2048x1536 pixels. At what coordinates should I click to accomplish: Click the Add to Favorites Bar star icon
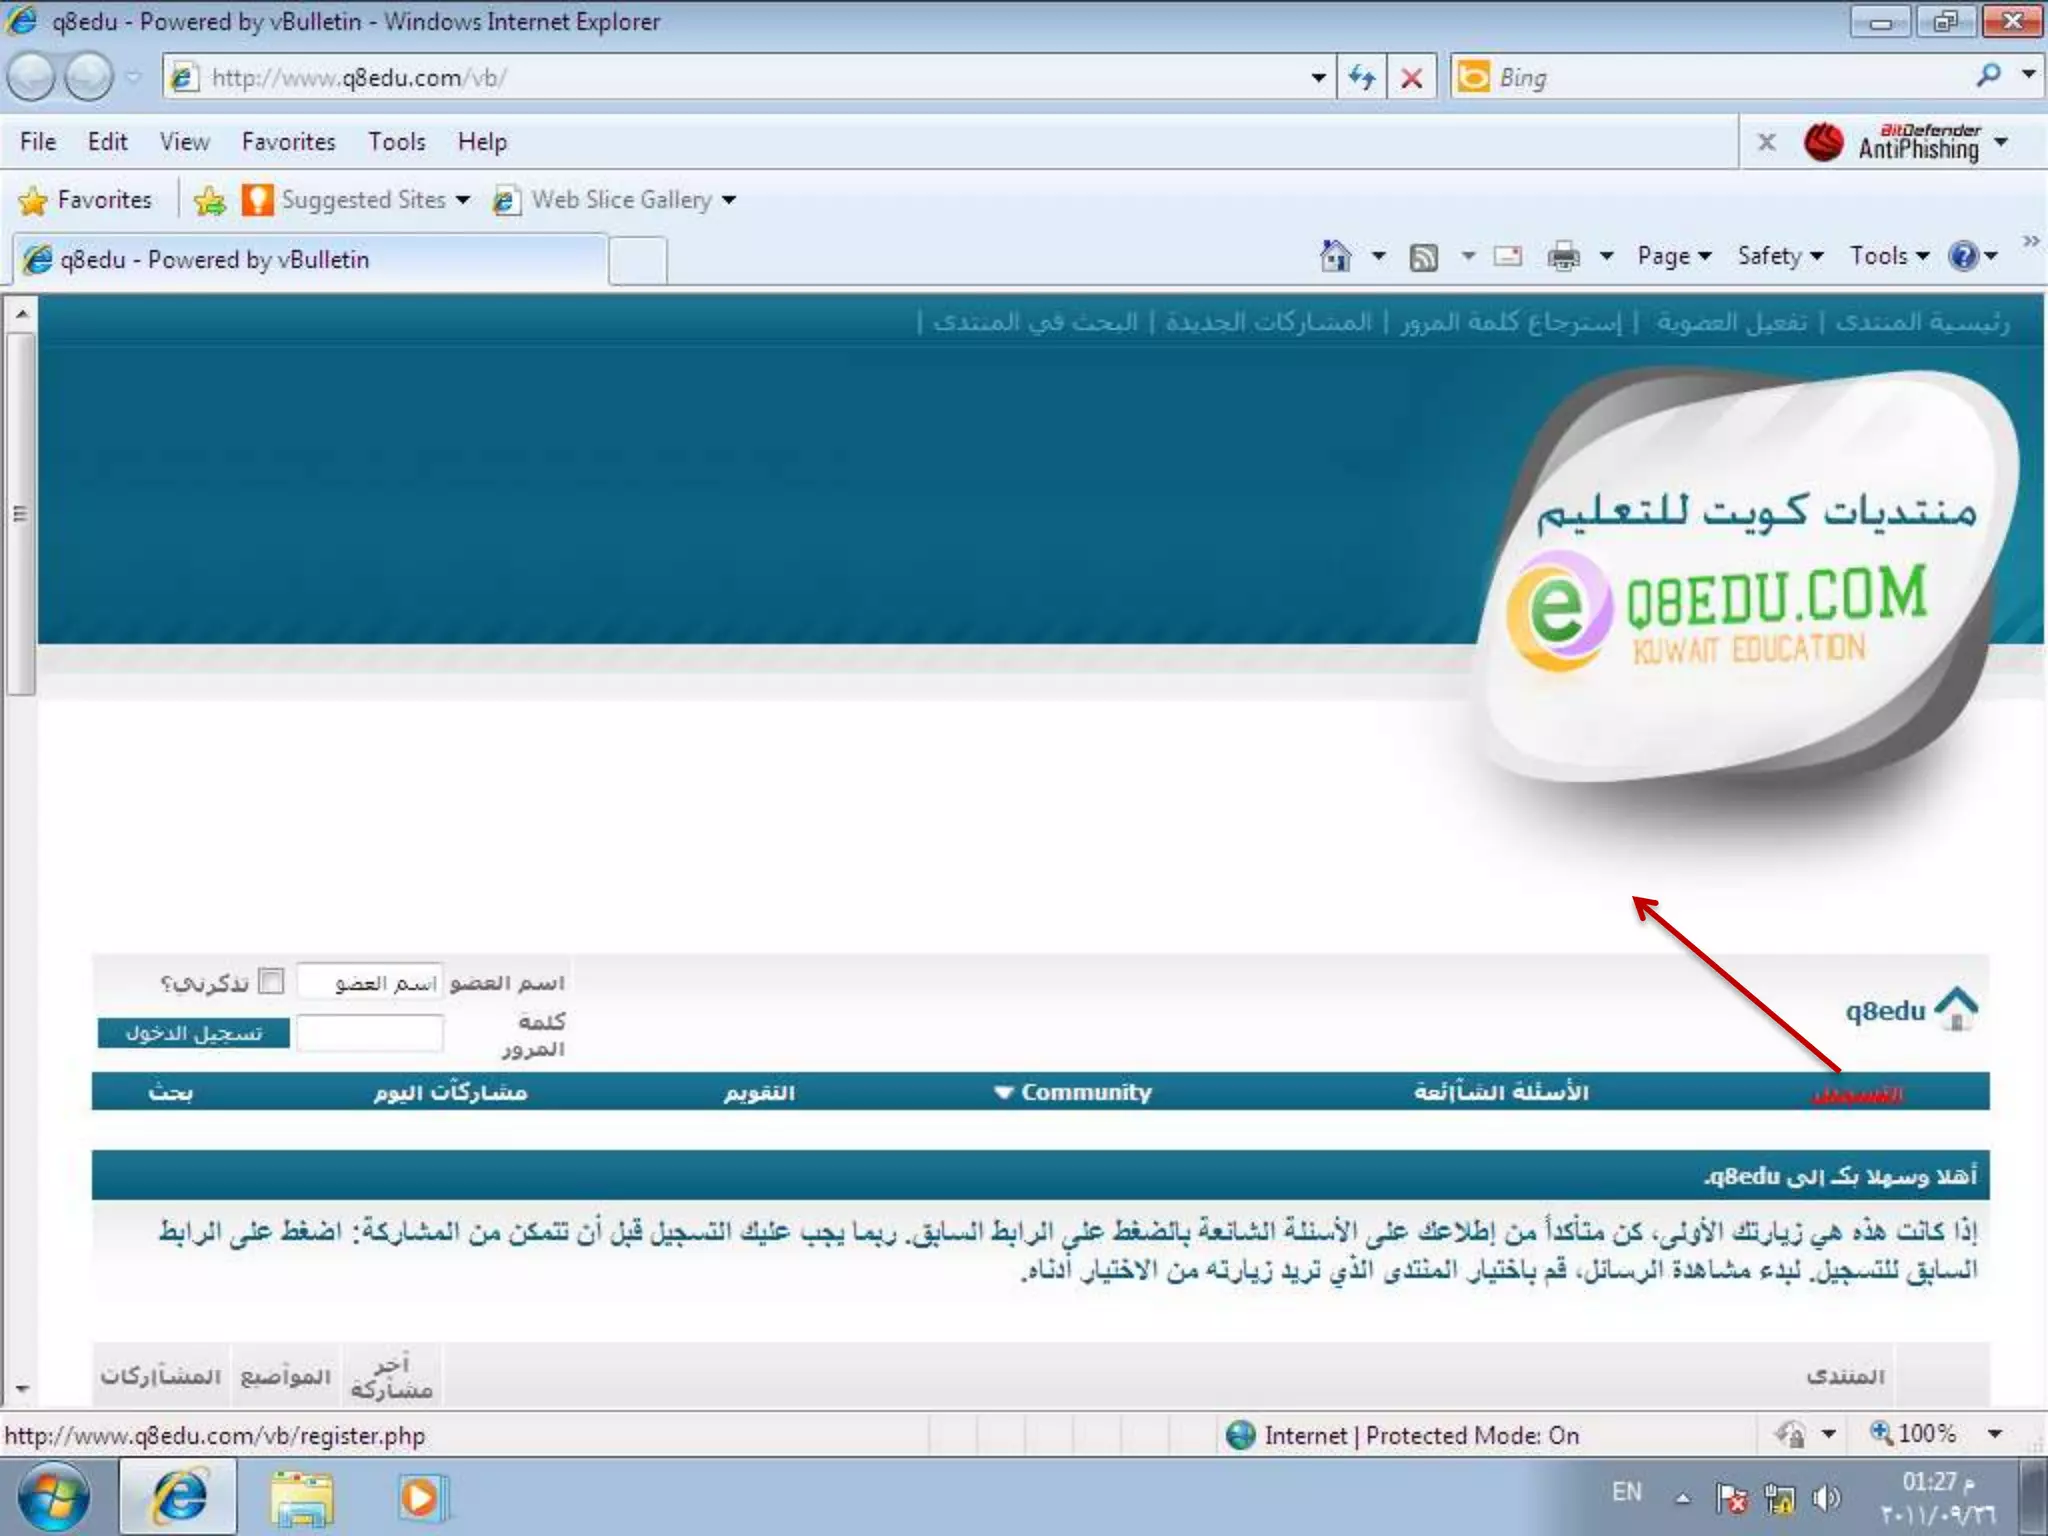pos(210,201)
